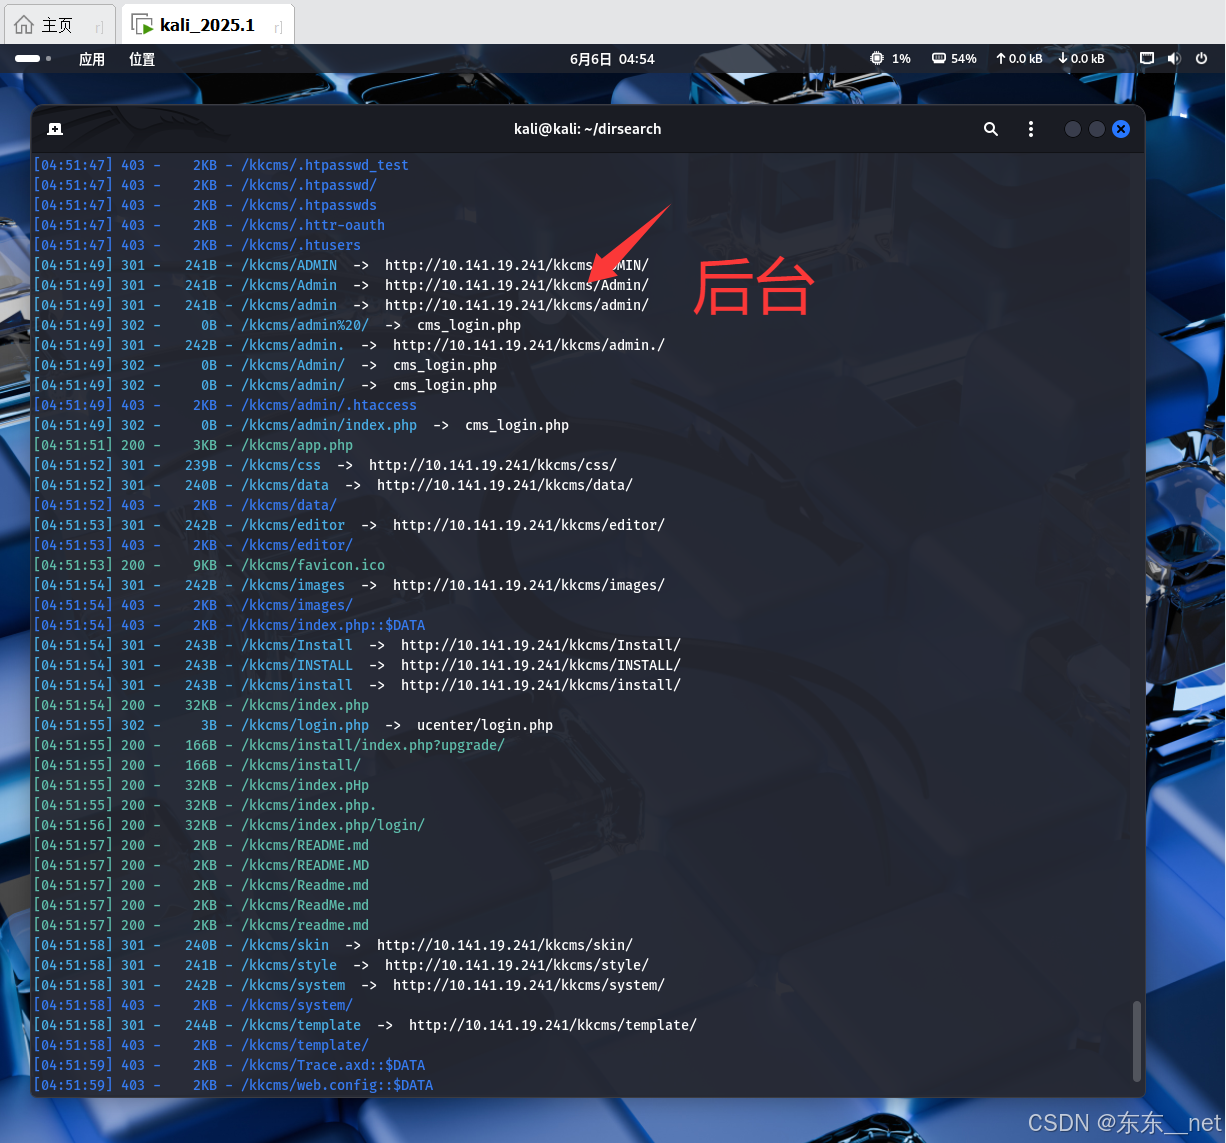Click the /kkcms/favicon.ico path
Viewport: 1226px width, 1143px height.
(313, 565)
